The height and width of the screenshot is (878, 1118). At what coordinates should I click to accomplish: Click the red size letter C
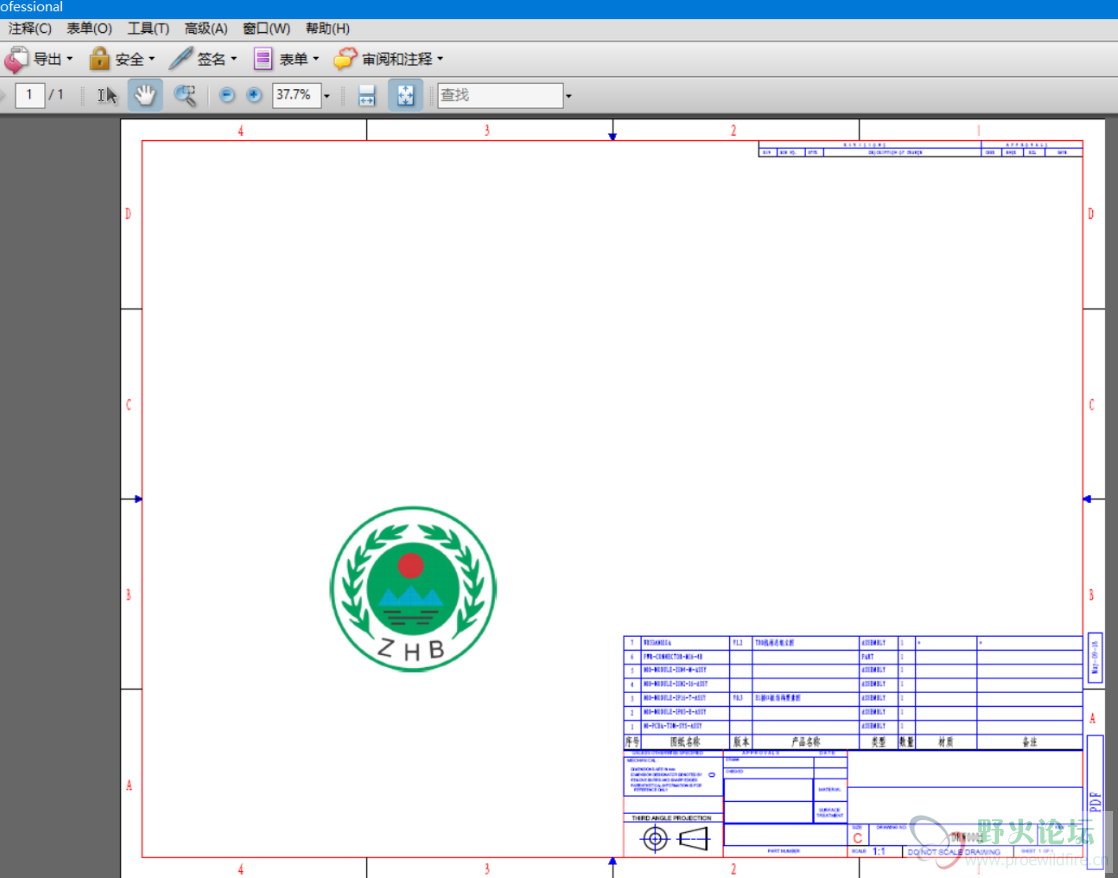pos(858,838)
